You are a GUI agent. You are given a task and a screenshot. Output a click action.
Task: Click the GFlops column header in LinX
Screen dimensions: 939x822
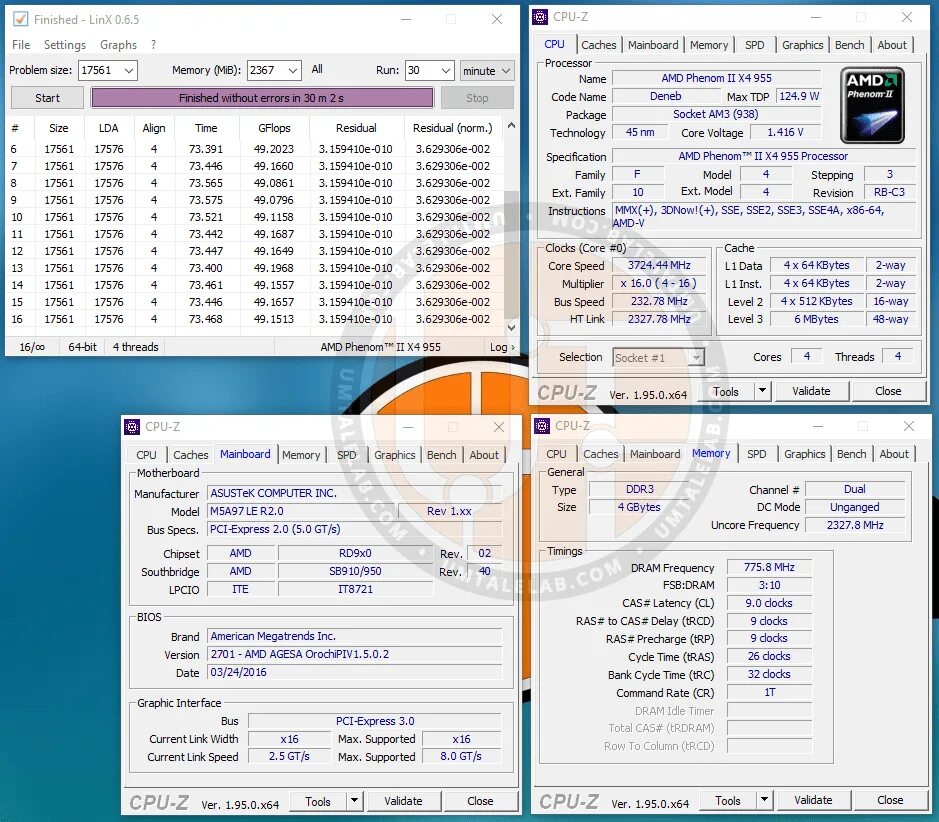click(274, 128)
